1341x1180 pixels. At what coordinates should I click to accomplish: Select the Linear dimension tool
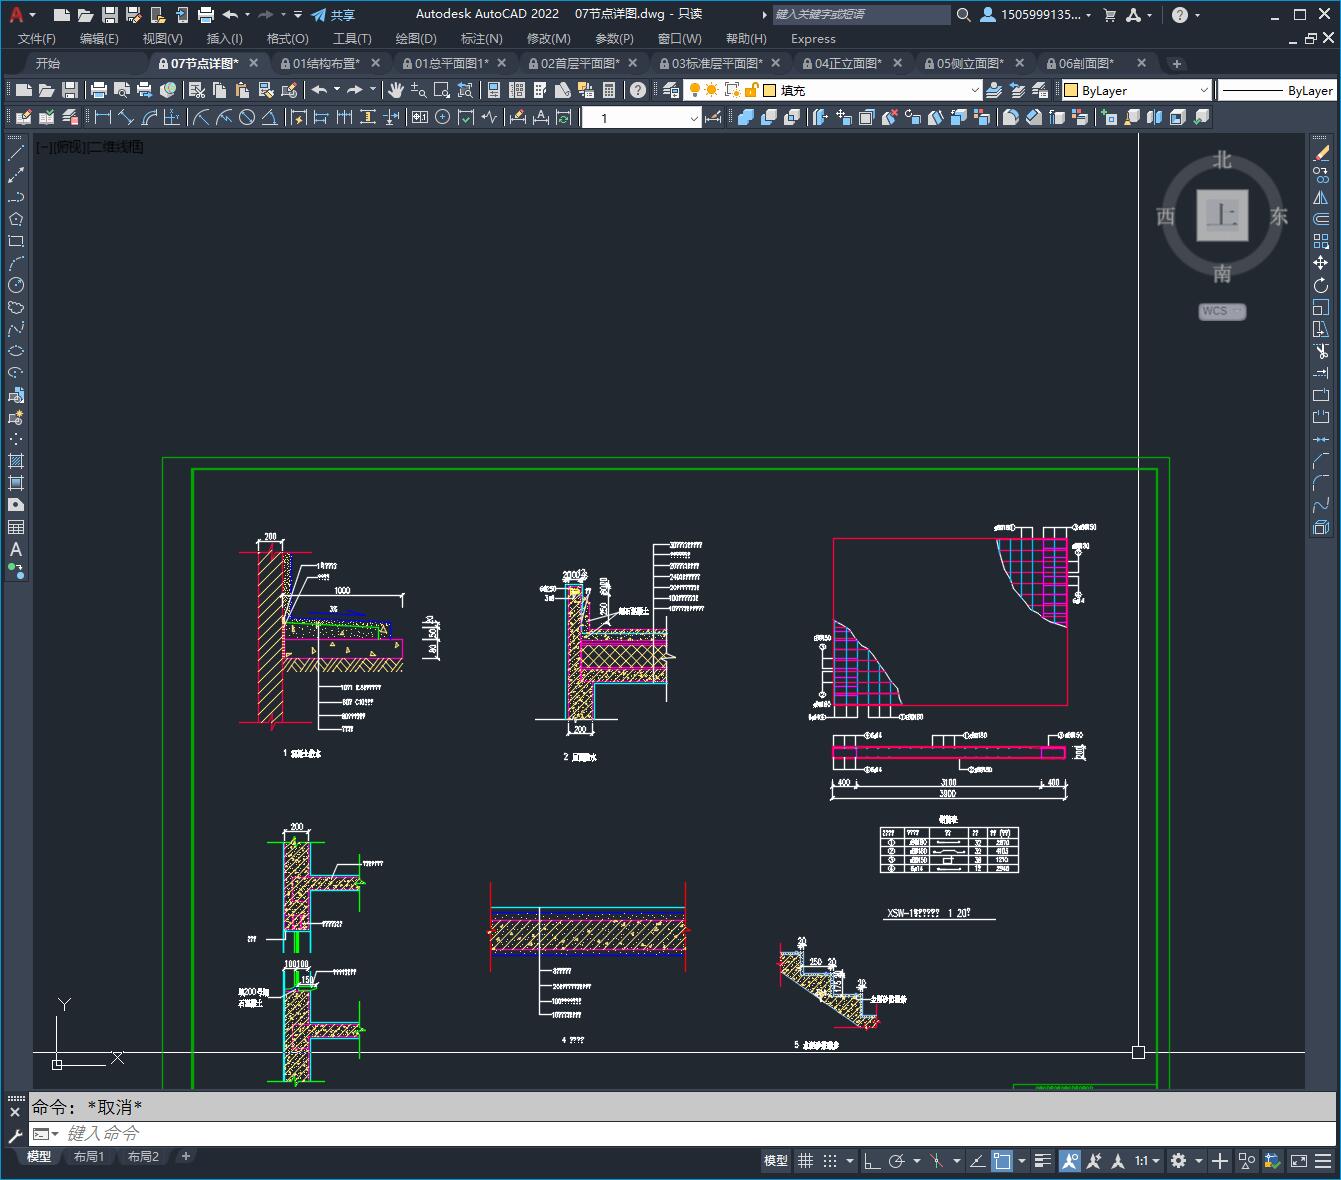pyautogui.click(x=103, y=117)
